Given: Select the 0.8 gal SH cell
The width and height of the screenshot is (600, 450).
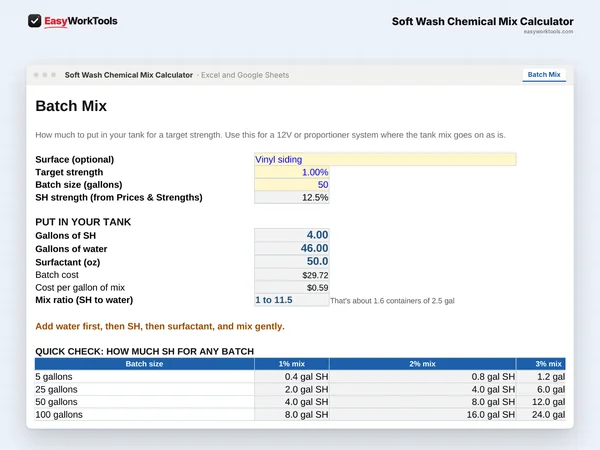Looking at the screenshot, I should pos(422,377).
